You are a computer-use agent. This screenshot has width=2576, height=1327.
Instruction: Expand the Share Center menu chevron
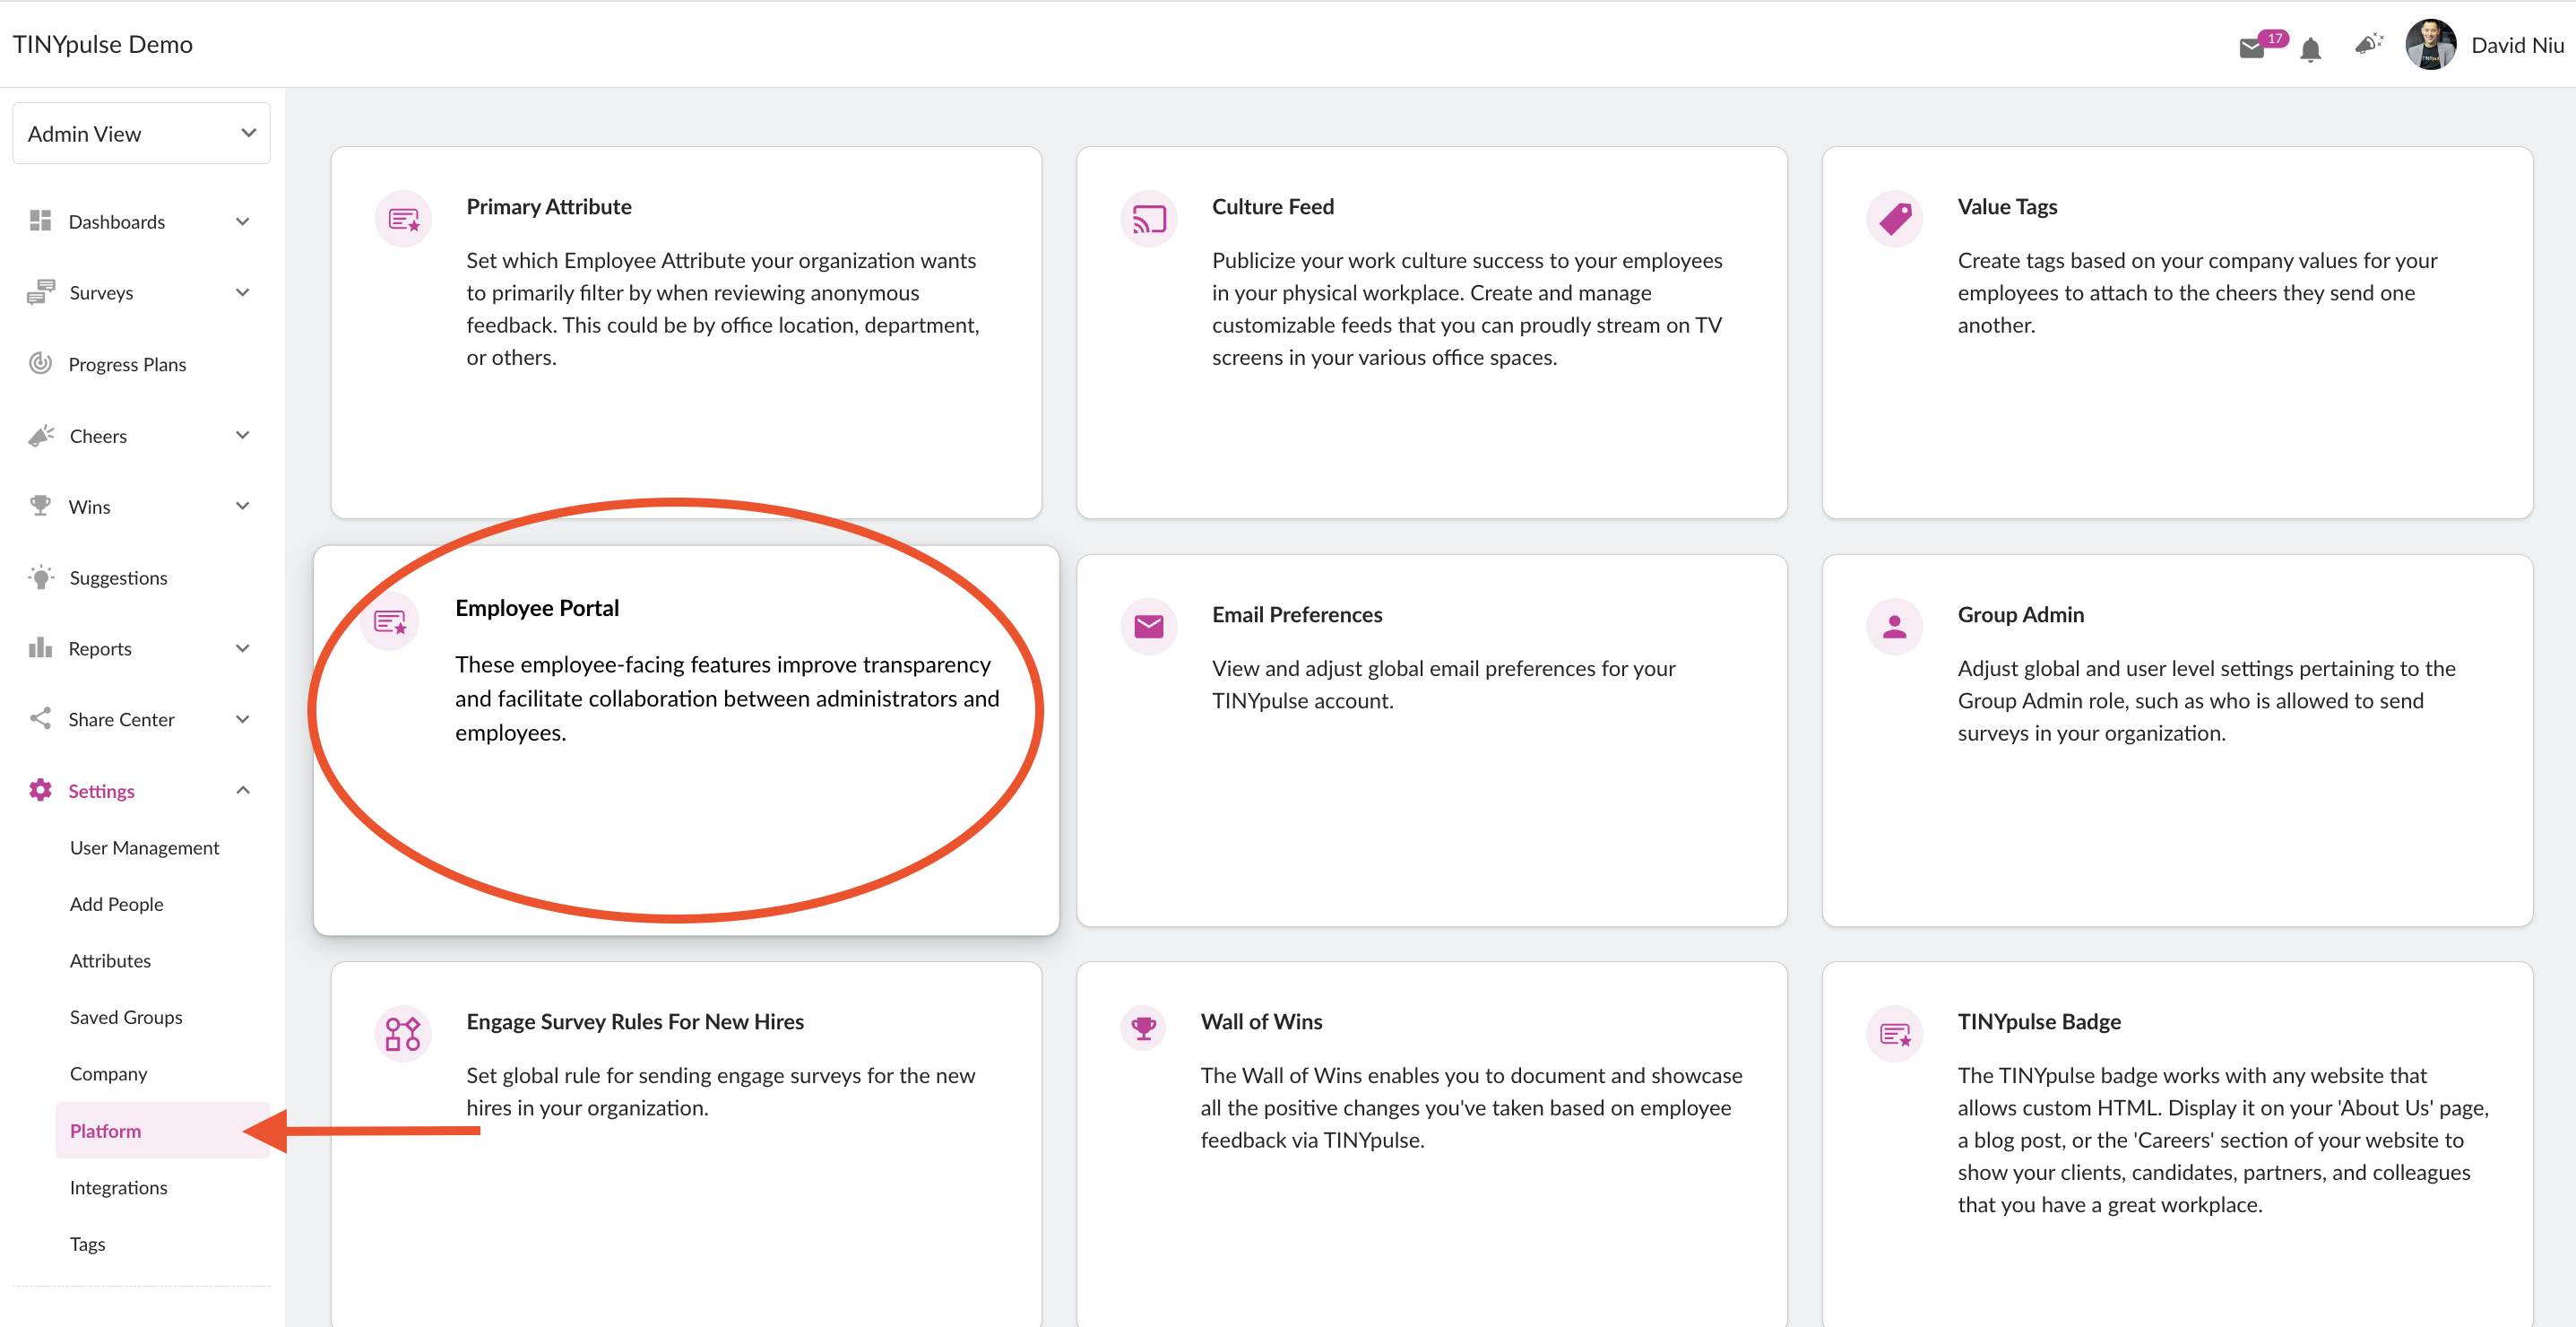click(242, 719)
